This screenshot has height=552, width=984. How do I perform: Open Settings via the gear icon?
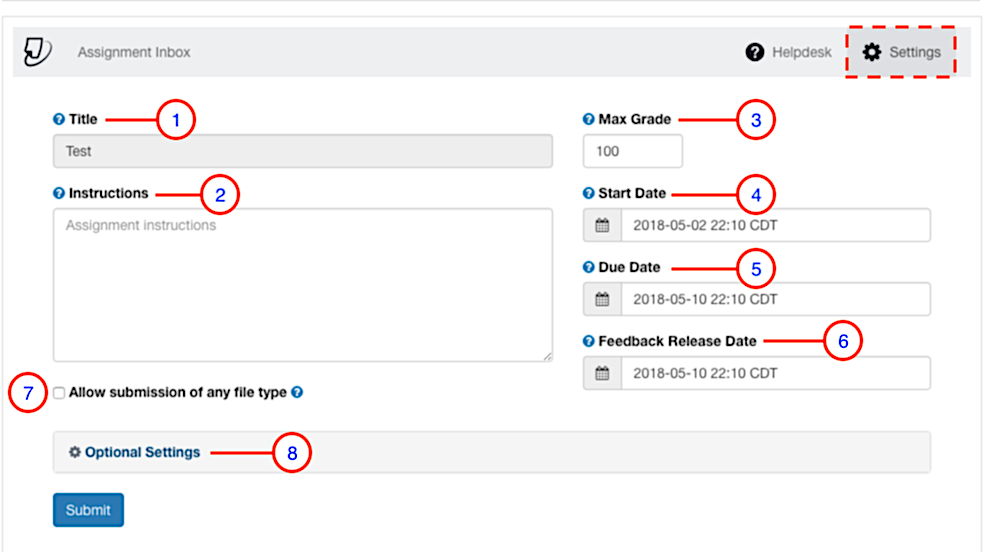click(x=872, y=52)
